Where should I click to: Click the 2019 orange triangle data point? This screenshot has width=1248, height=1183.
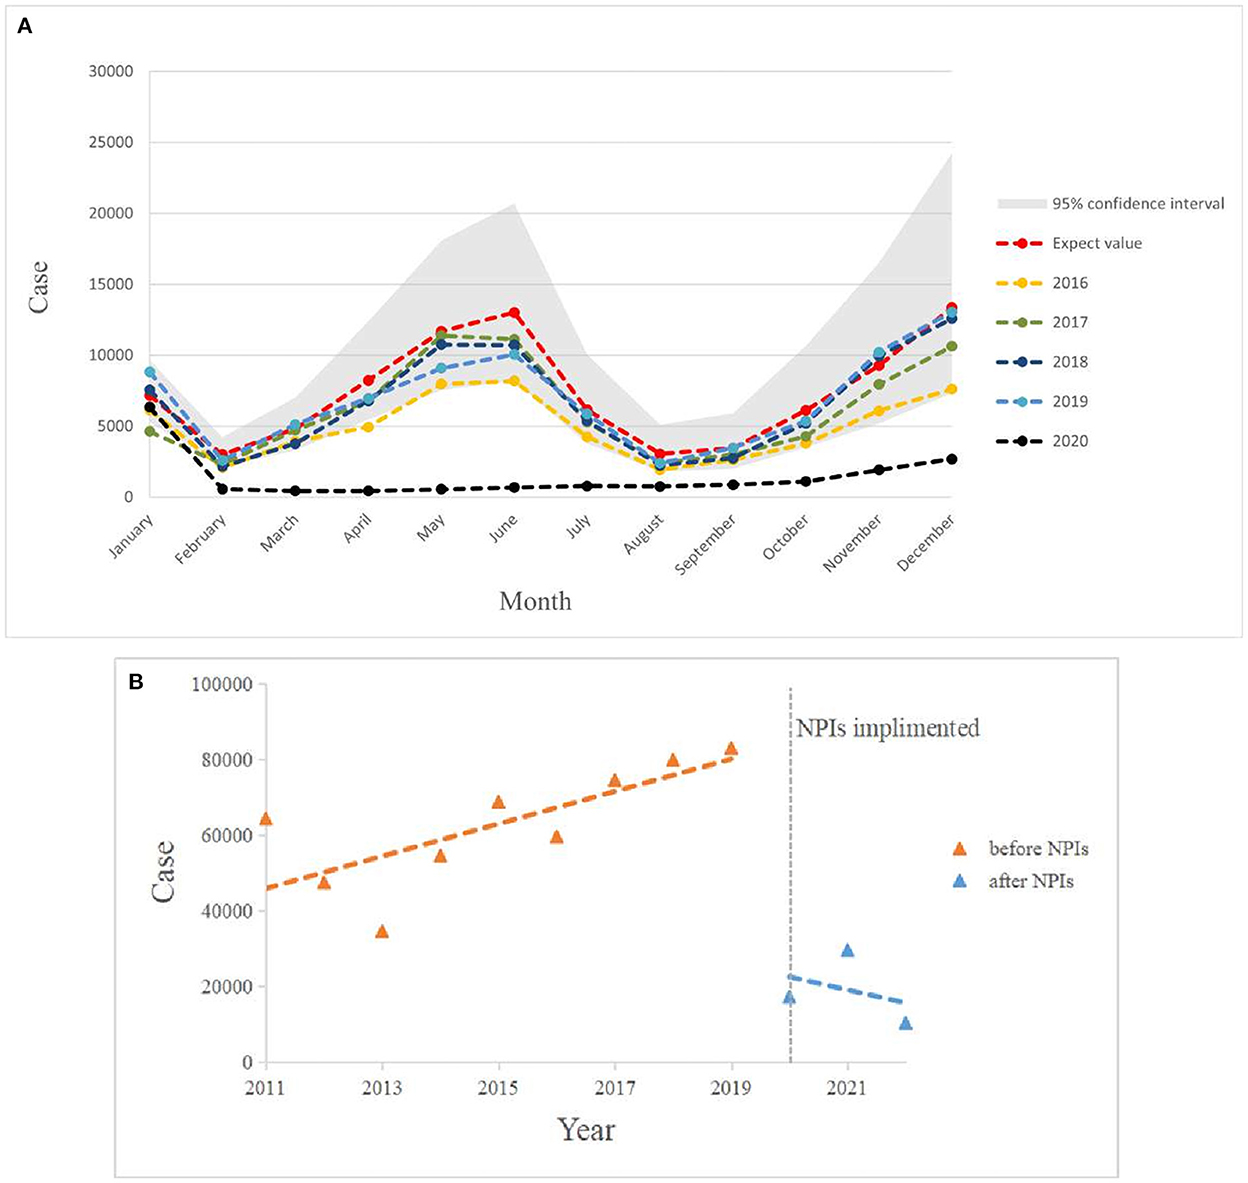tap(731, 748)
